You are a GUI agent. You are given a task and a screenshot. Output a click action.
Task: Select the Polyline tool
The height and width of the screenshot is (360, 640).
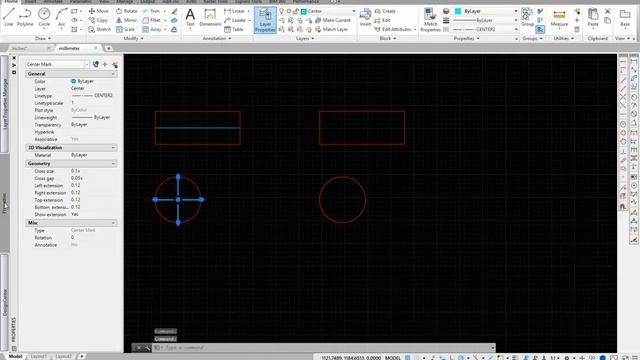pyautogui.click(x=25, y=17)
